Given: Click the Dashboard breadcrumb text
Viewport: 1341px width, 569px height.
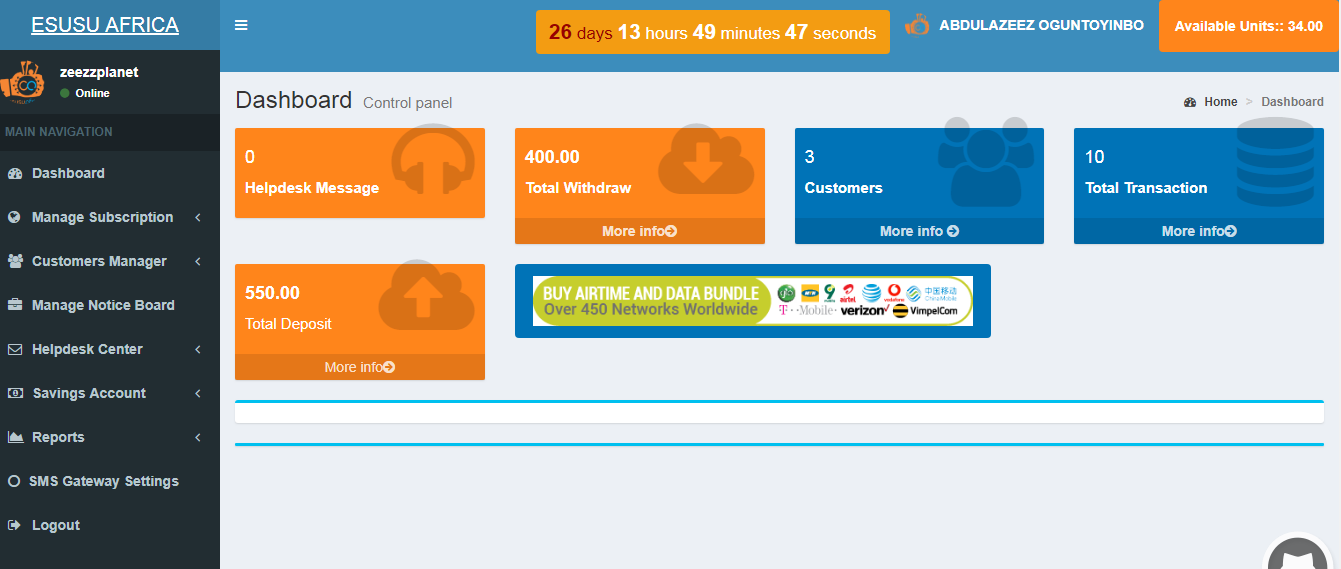Looking at the screenshot, I should 1292,102.
